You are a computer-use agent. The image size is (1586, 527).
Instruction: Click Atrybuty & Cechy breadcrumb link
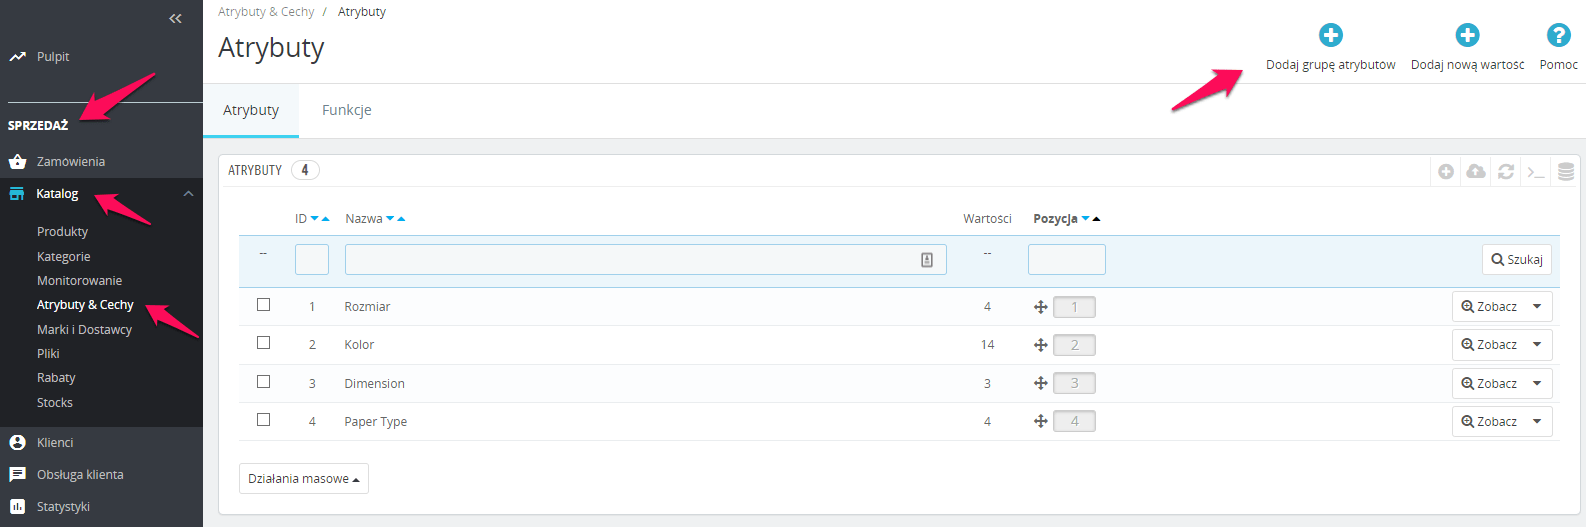click(266, 12)
